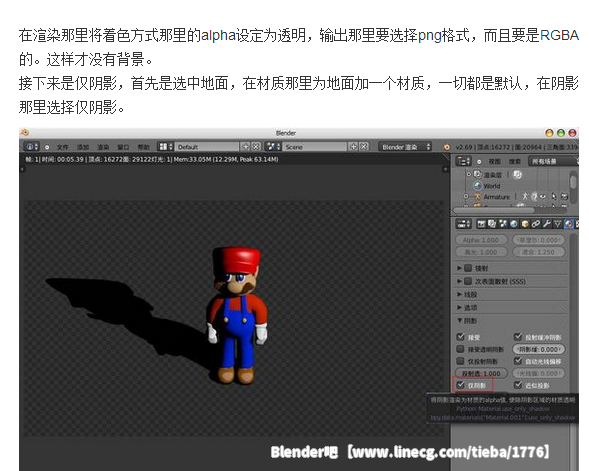Uncheck the 近似投影 checkbox
The image size is (589, 471).
pos(518,385)
